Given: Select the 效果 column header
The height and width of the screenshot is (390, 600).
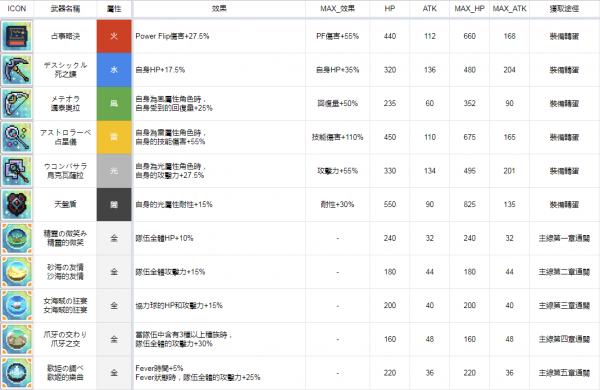Looking at the screenshot, I should 219,8.
